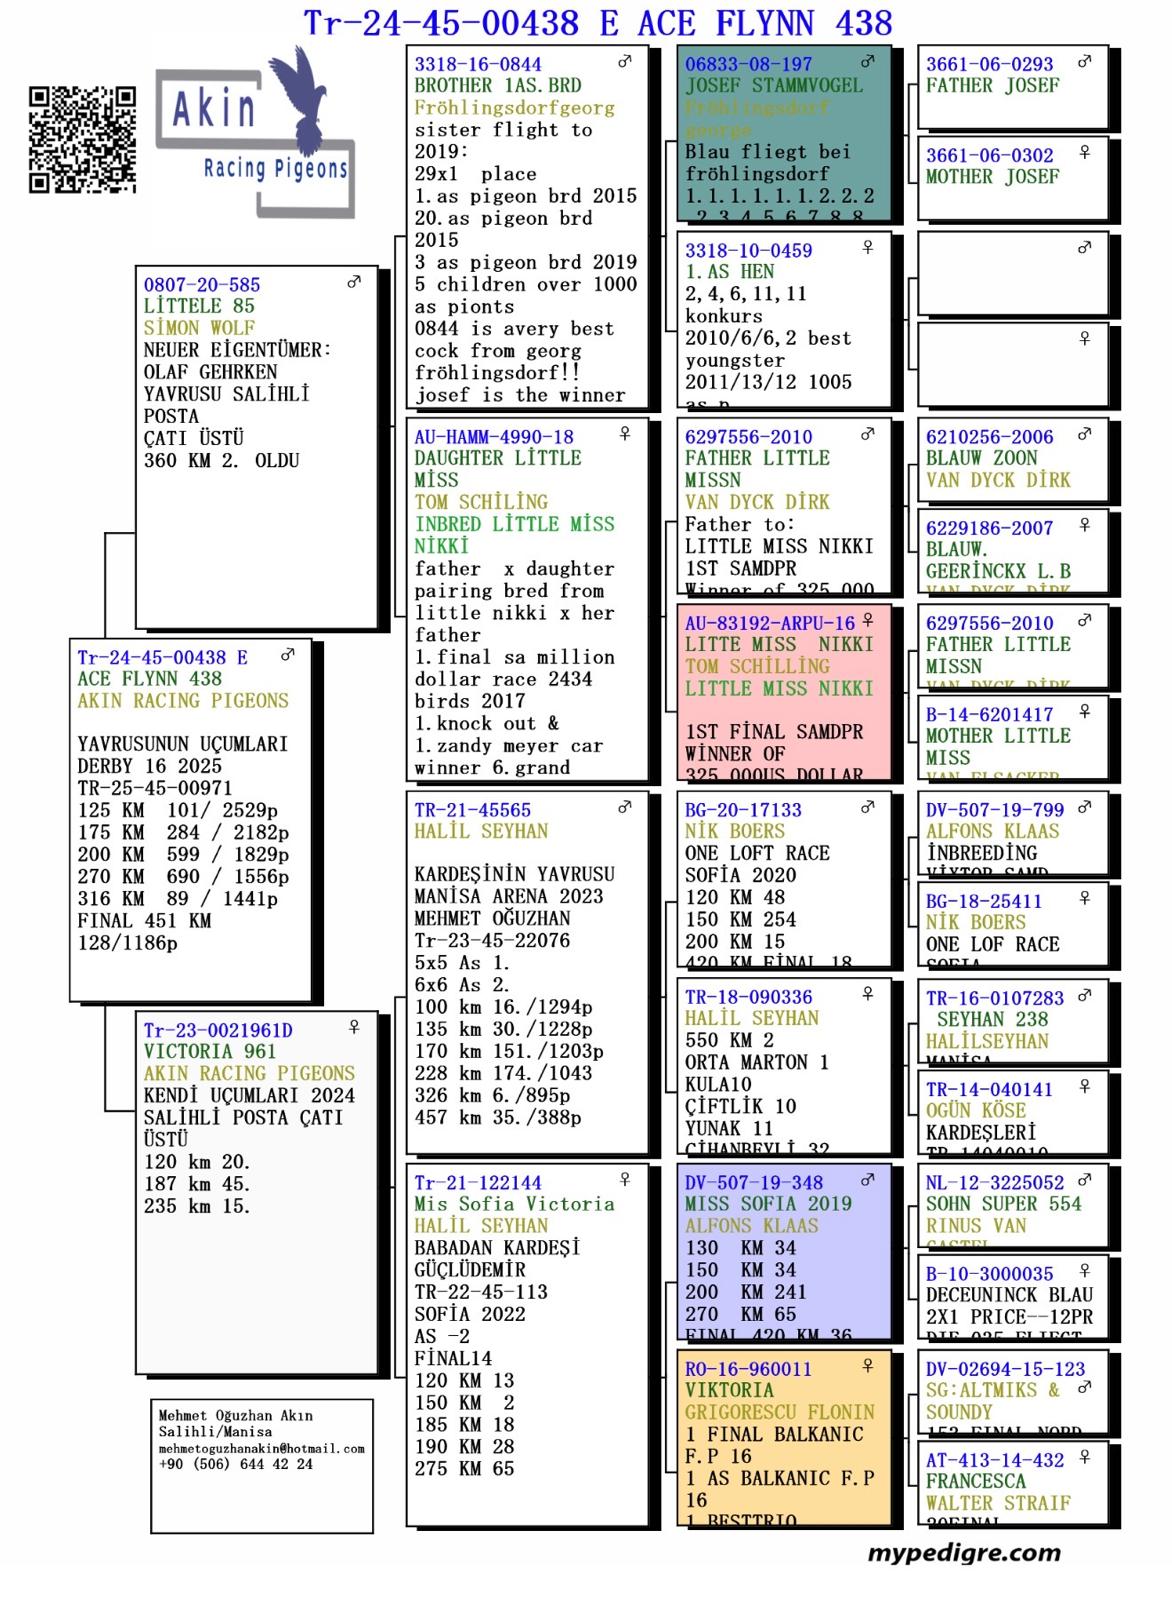
Task: Open ring number TR-21-45565 link
Action: (x=473, y=810)
